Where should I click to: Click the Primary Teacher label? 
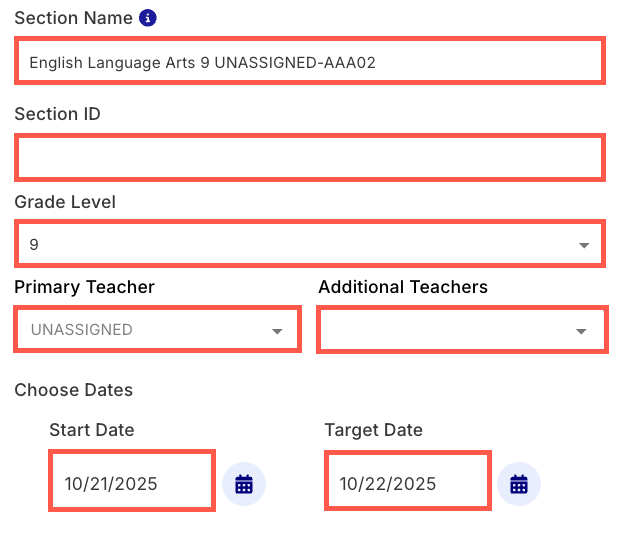coord(85,287)
